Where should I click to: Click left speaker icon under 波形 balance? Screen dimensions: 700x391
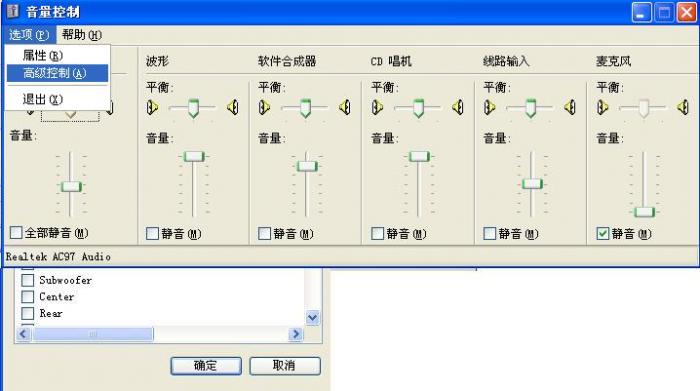pos(153,107)
